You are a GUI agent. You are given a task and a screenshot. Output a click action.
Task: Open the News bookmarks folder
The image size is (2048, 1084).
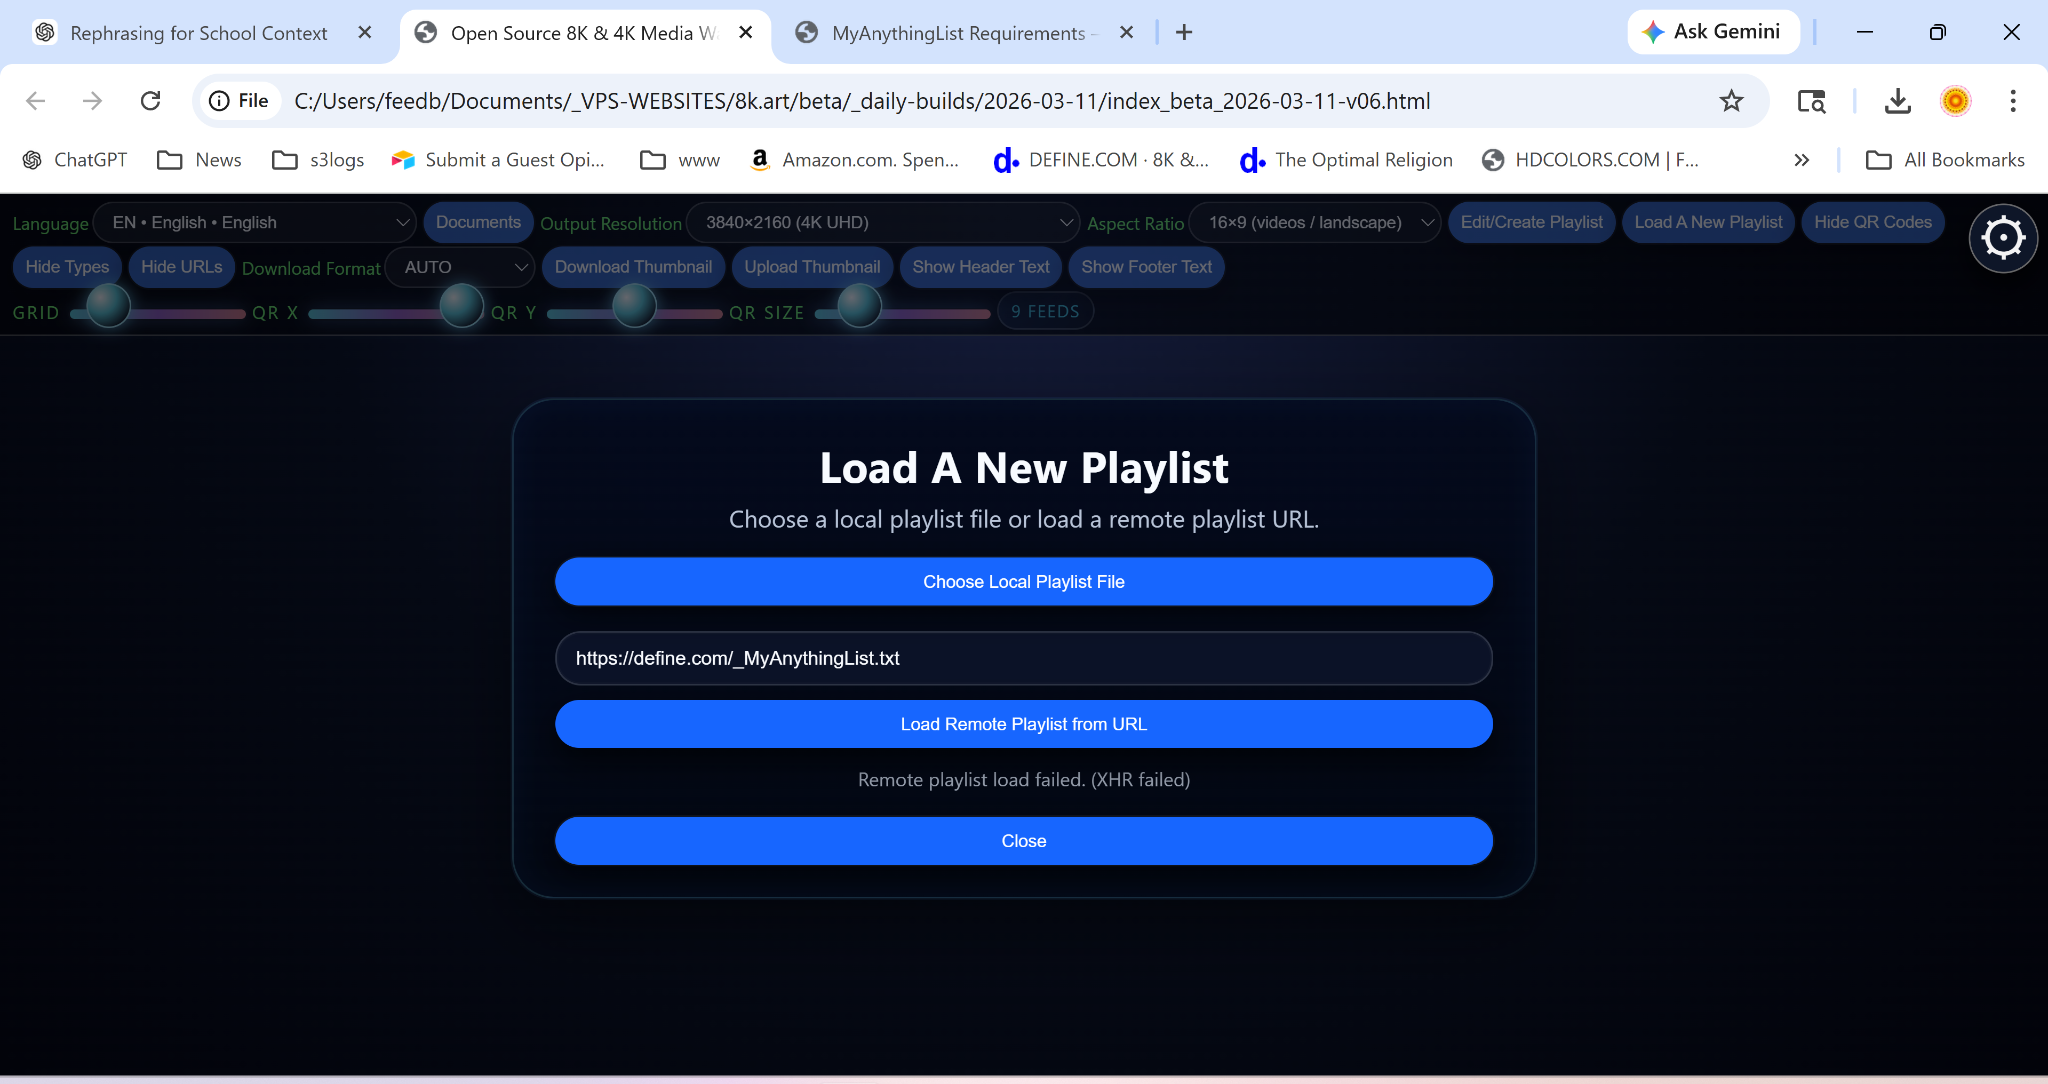199,160
